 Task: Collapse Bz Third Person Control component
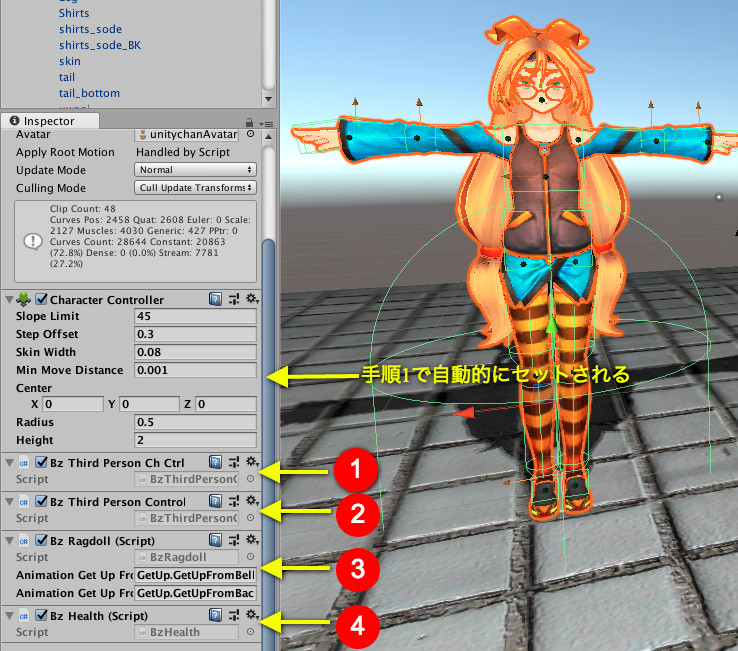point(9,502)
